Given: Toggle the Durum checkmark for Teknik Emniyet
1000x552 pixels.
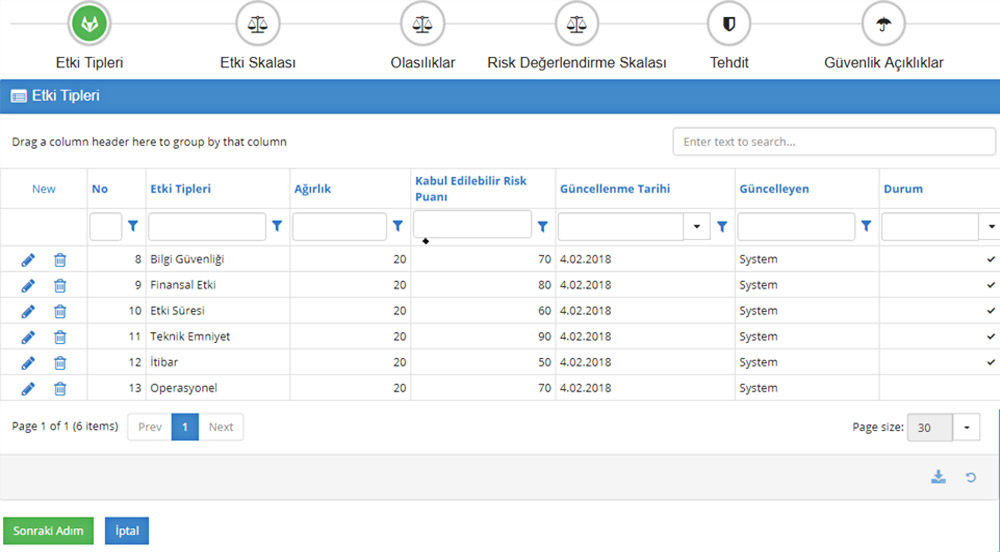Looking at the screenshot, I should coord(990,337).
